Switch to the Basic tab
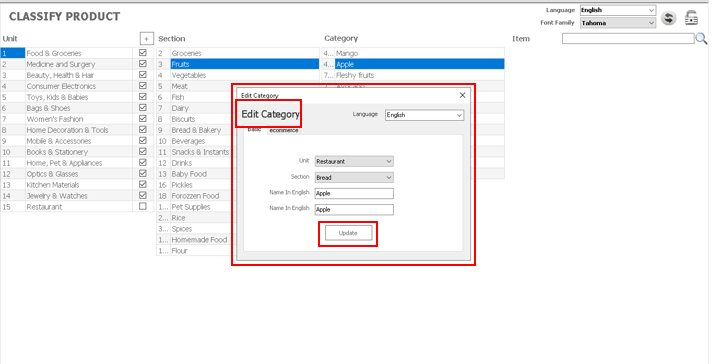Image resolution: width=716 pixels, height=364 pixels. 254,130
